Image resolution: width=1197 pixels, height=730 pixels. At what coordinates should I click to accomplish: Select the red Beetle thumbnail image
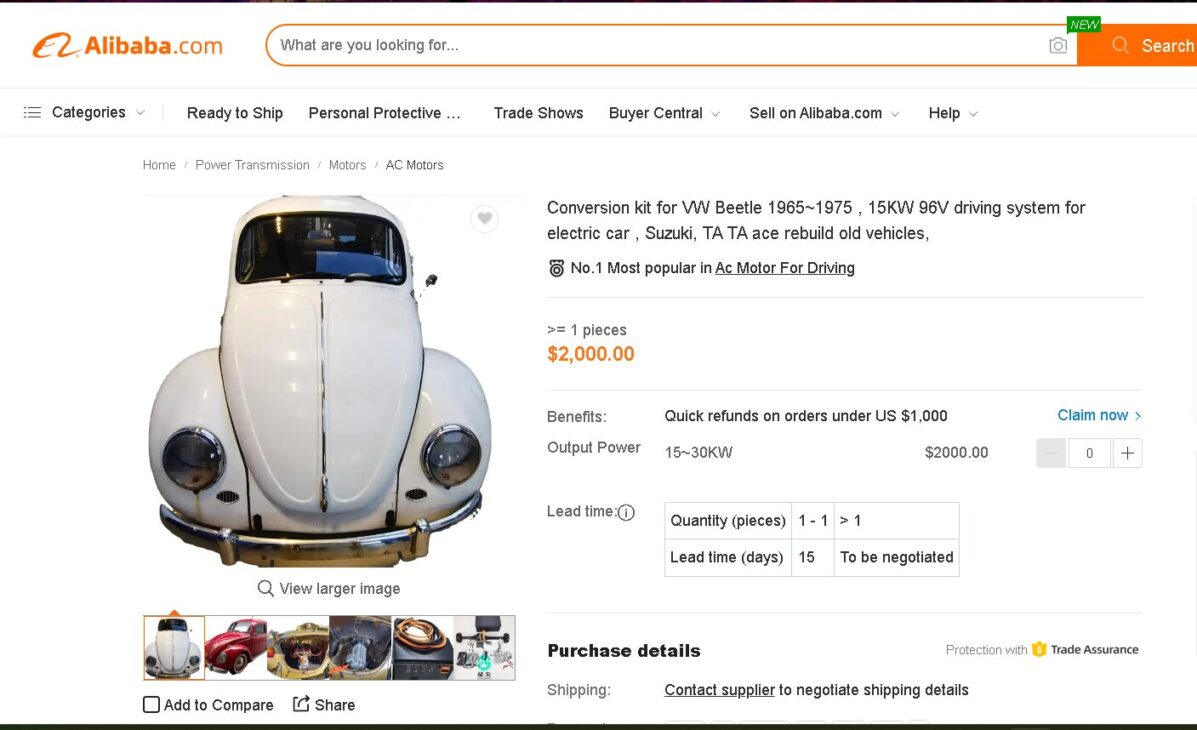(x=236, y=648)
